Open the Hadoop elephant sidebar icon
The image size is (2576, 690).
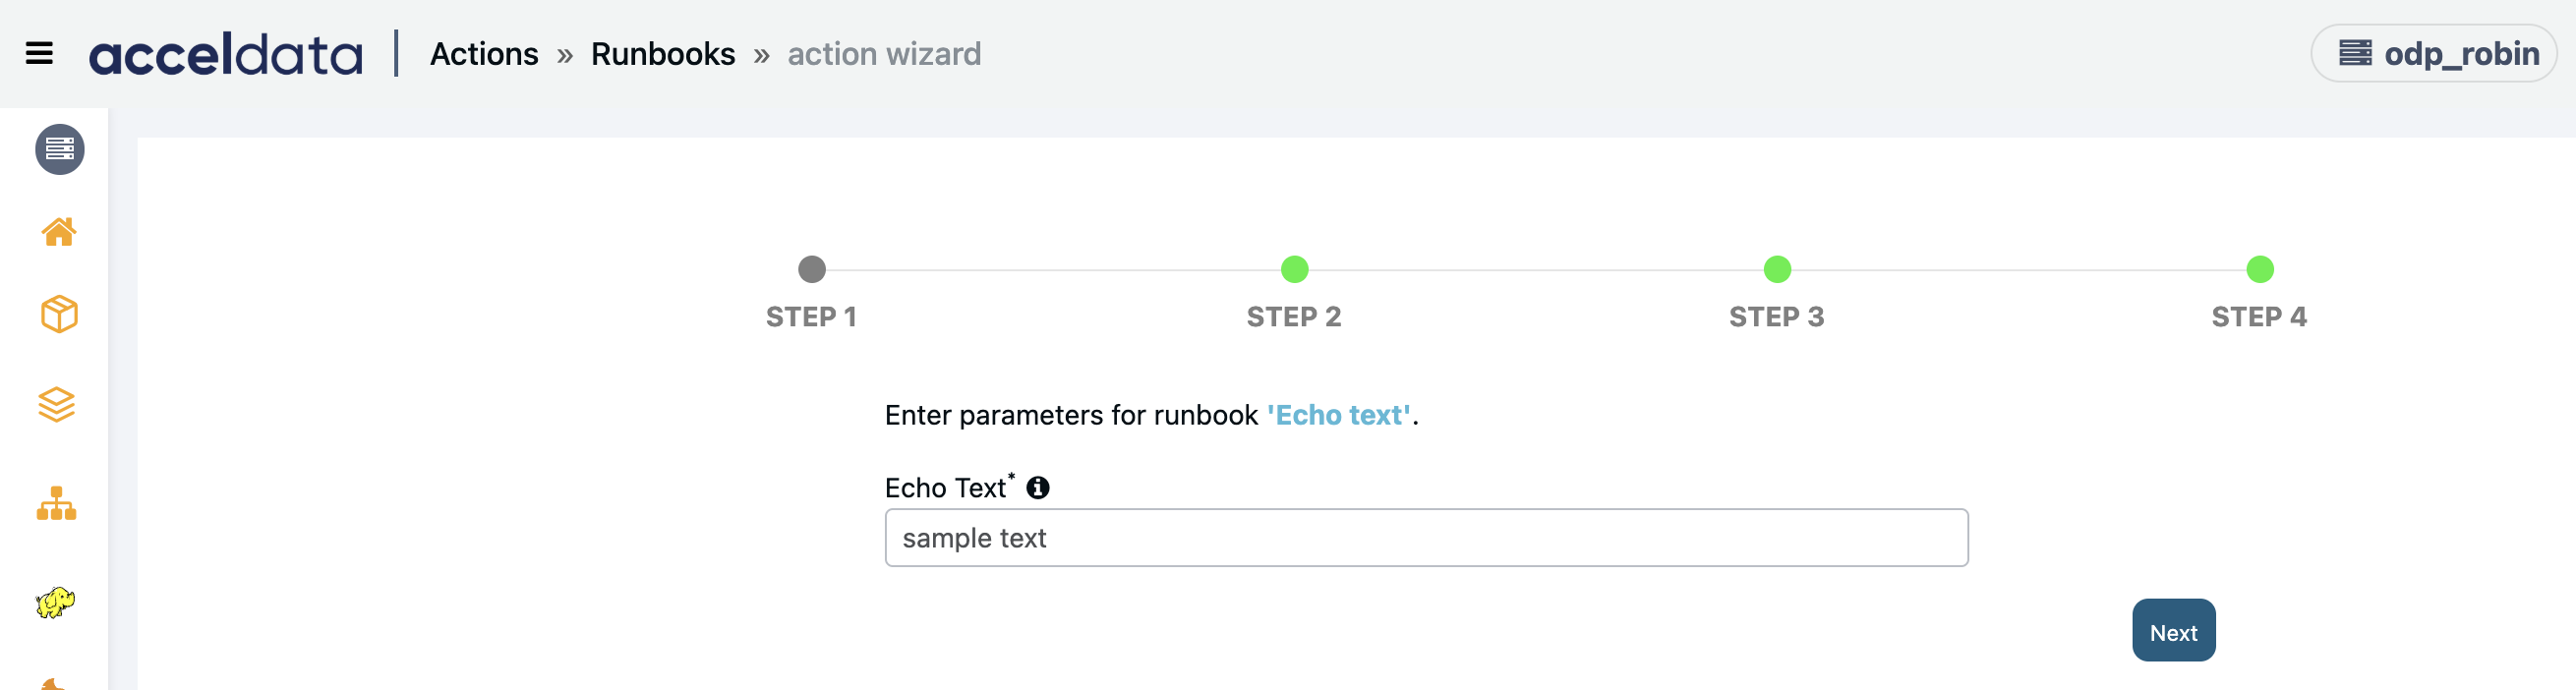(x=56, y=602)
